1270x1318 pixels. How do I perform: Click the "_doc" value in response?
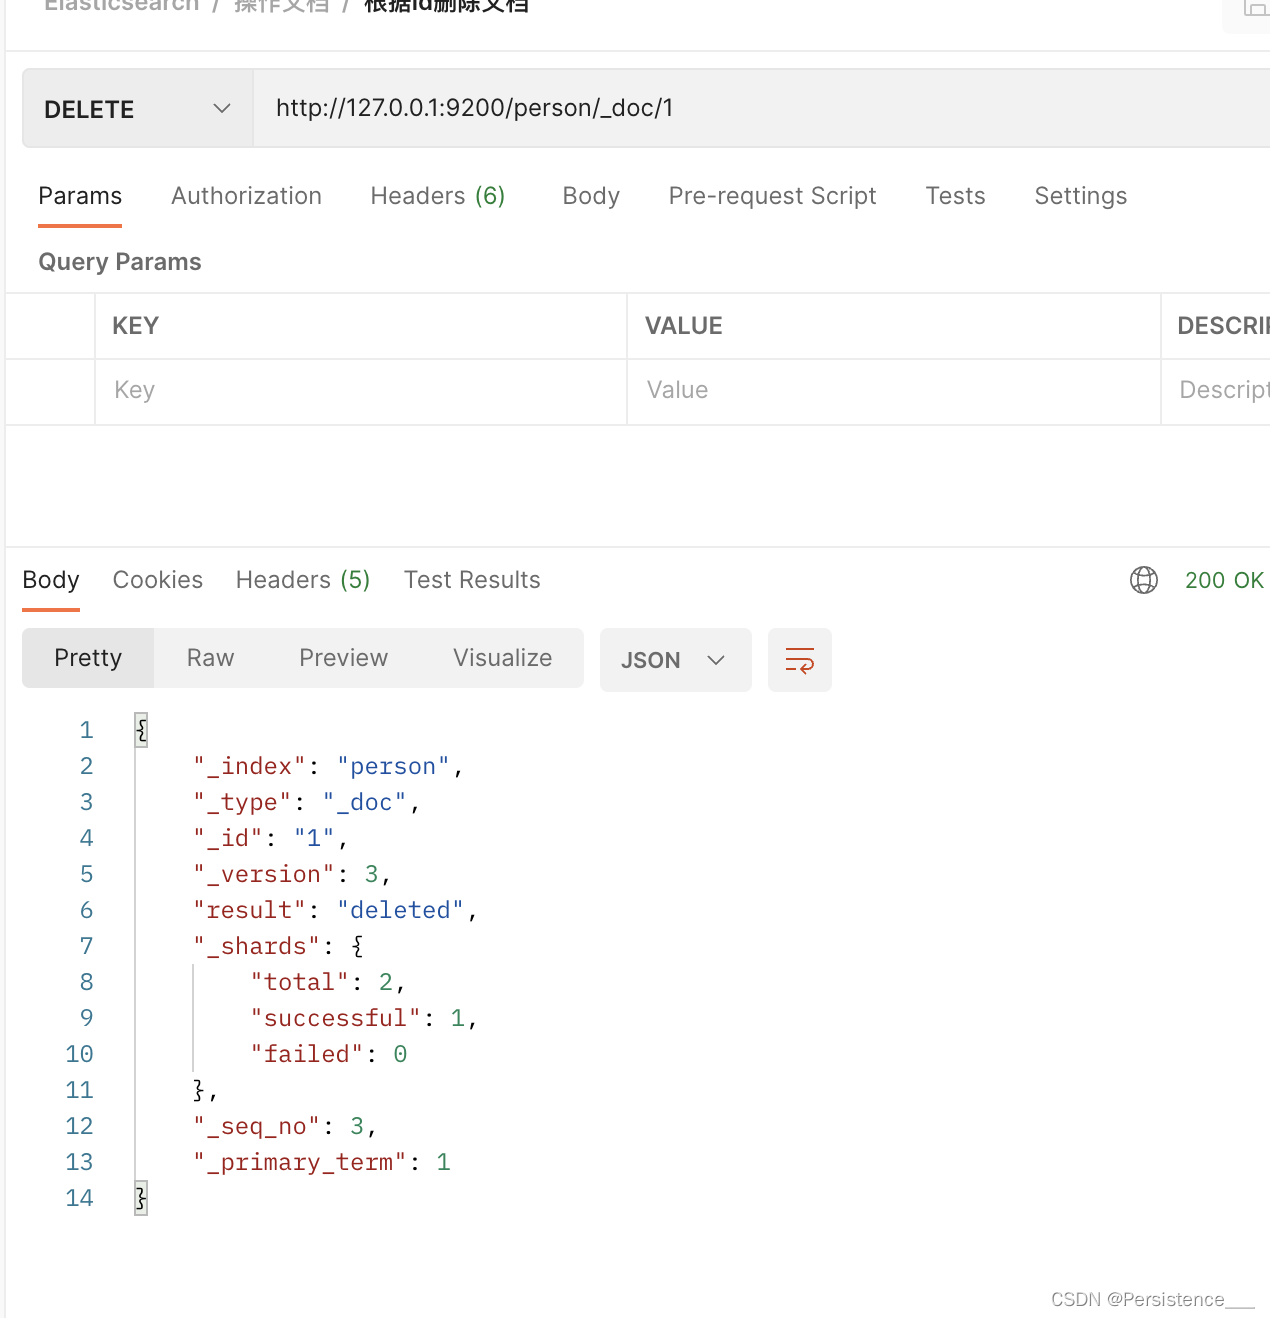(365, 803)
